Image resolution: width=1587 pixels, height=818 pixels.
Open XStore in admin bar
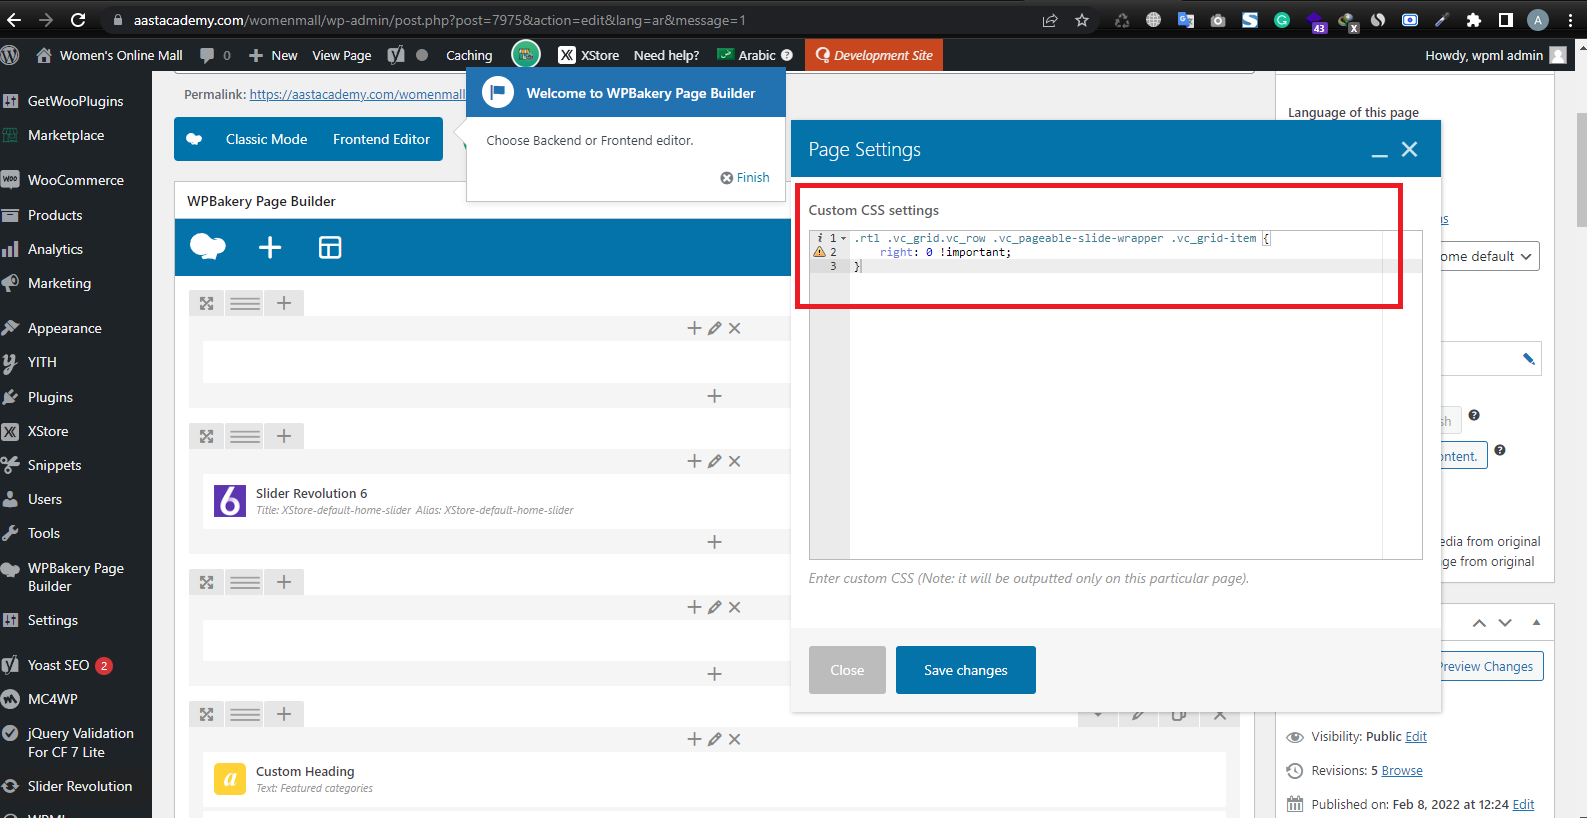(589, 55)
